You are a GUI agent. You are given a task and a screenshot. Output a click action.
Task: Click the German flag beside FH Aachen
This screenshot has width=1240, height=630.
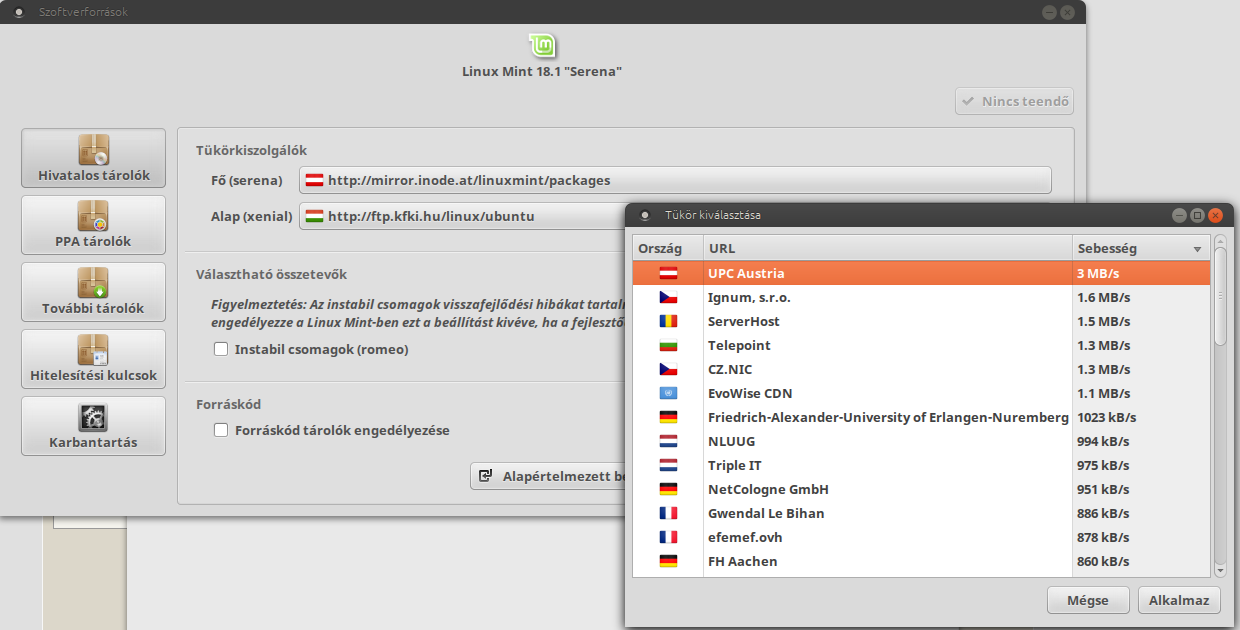tap(668, 561)
